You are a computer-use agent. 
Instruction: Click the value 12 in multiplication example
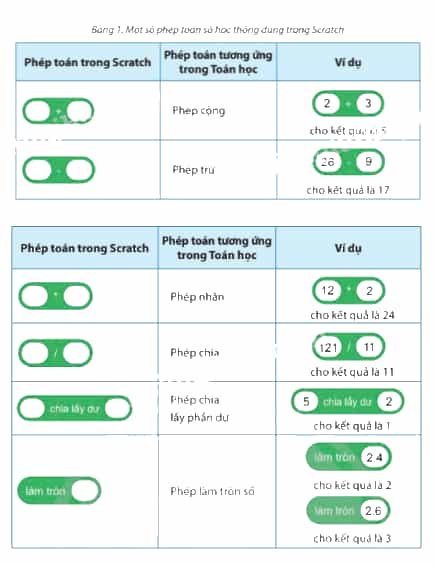(x=328, y=290)
